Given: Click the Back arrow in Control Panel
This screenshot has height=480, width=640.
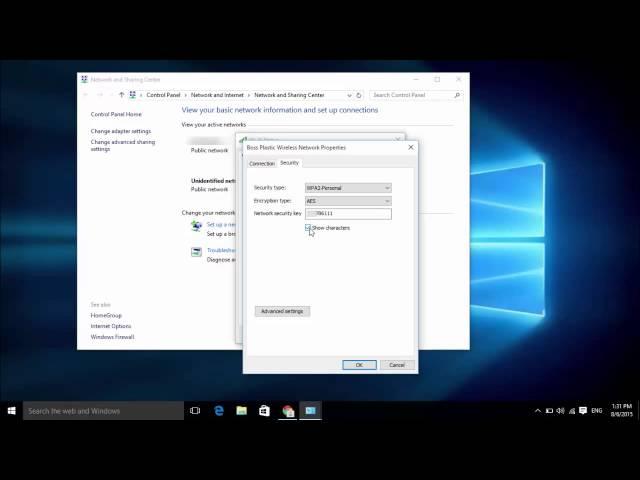Looking at the screenshot, I should tap(86, 95).
